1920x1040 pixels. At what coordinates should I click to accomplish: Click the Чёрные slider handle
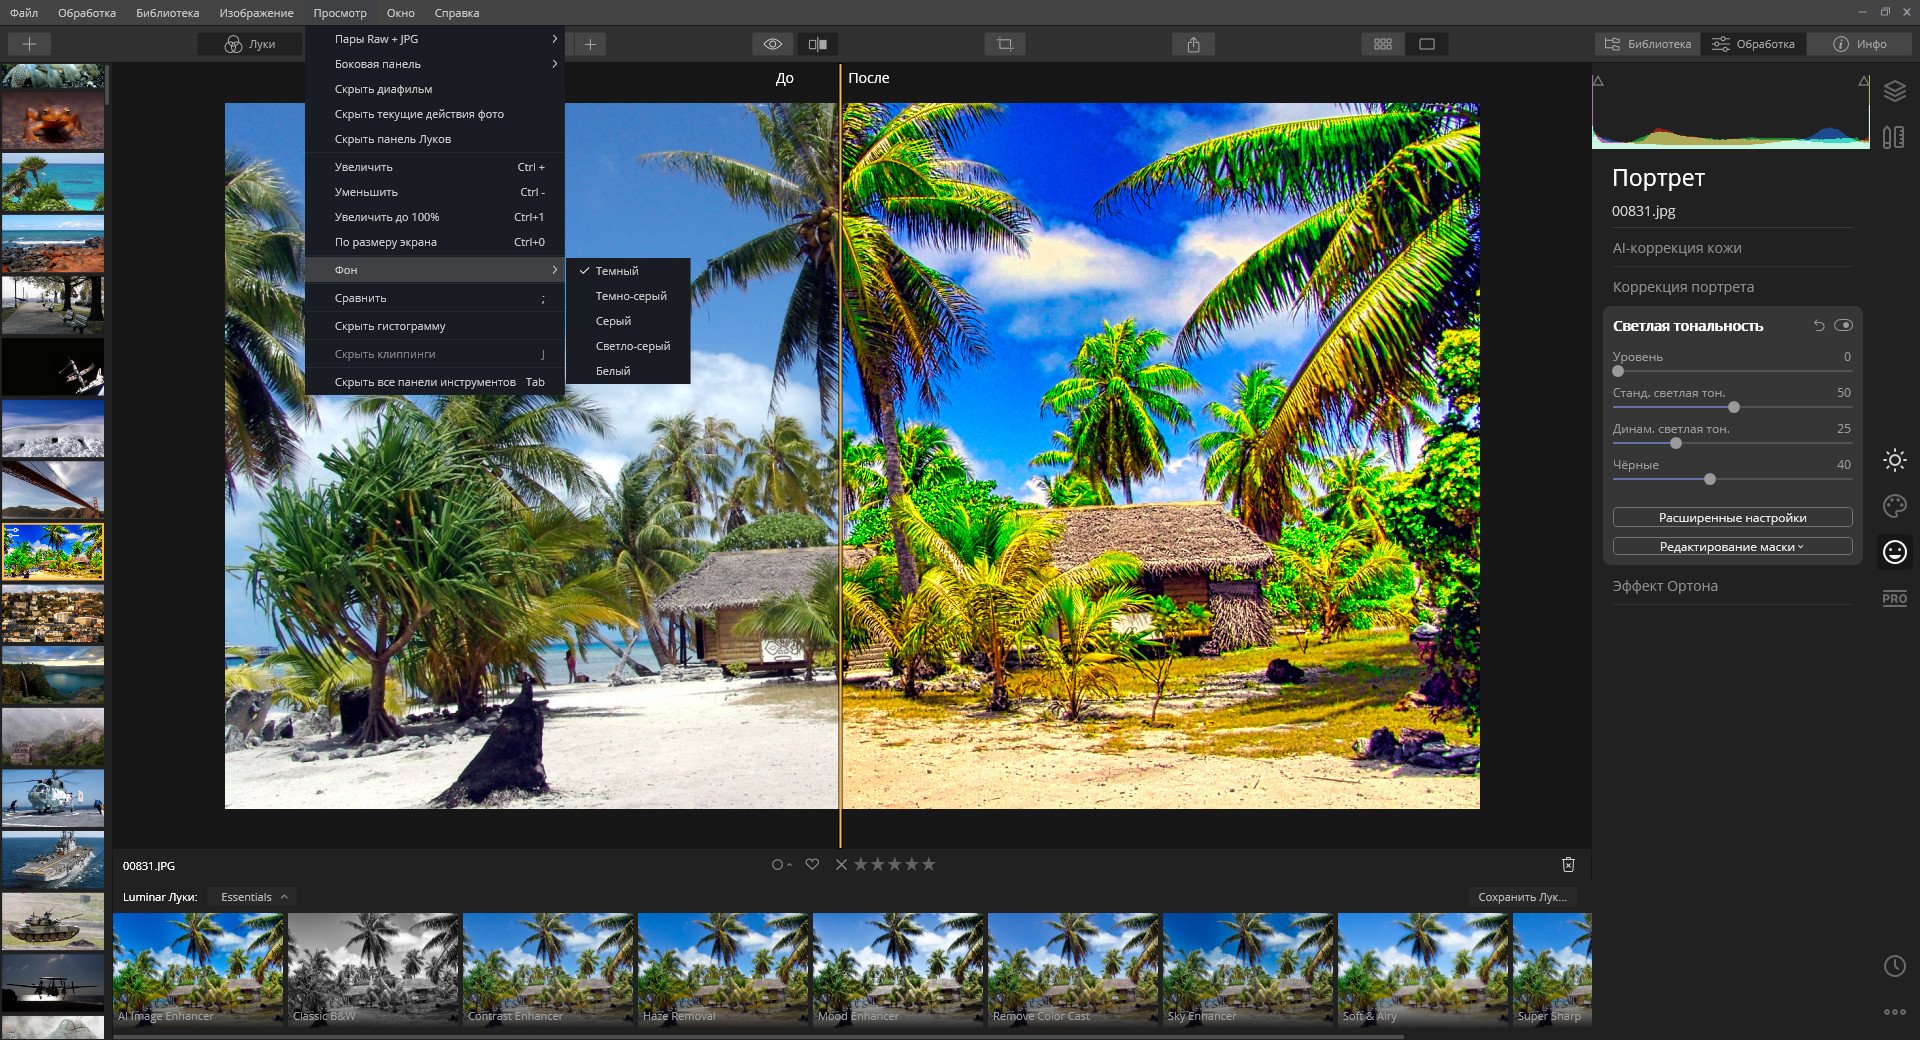[1710, 480]
